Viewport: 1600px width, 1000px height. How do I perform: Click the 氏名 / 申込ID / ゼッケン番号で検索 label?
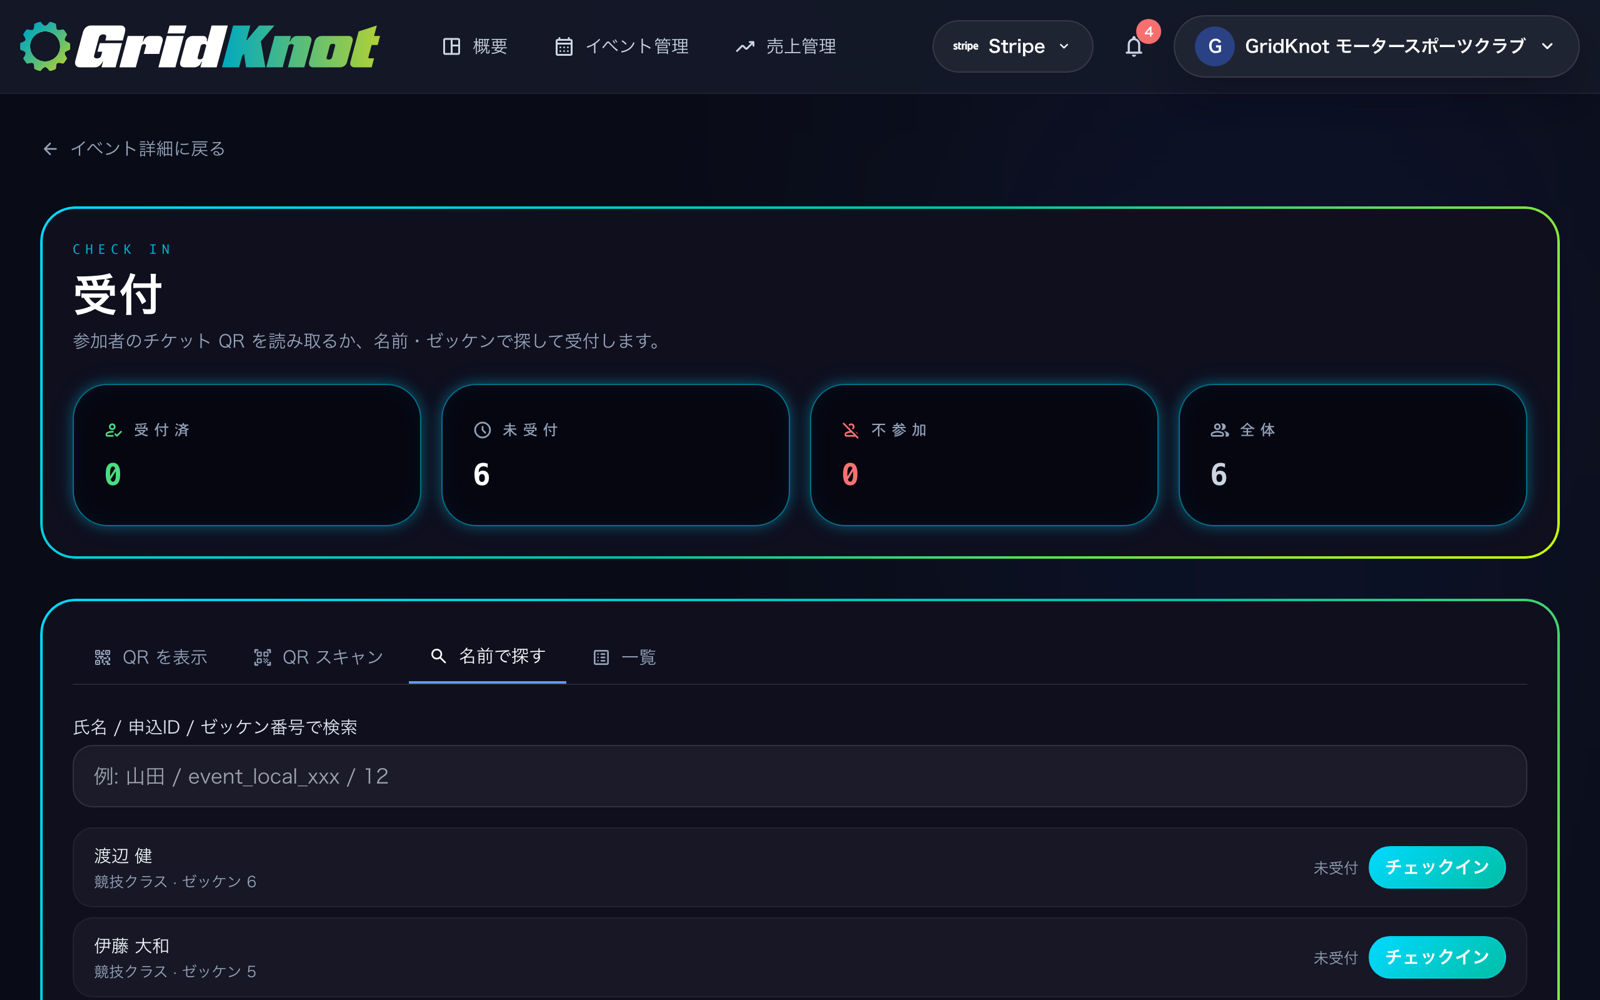215,727
